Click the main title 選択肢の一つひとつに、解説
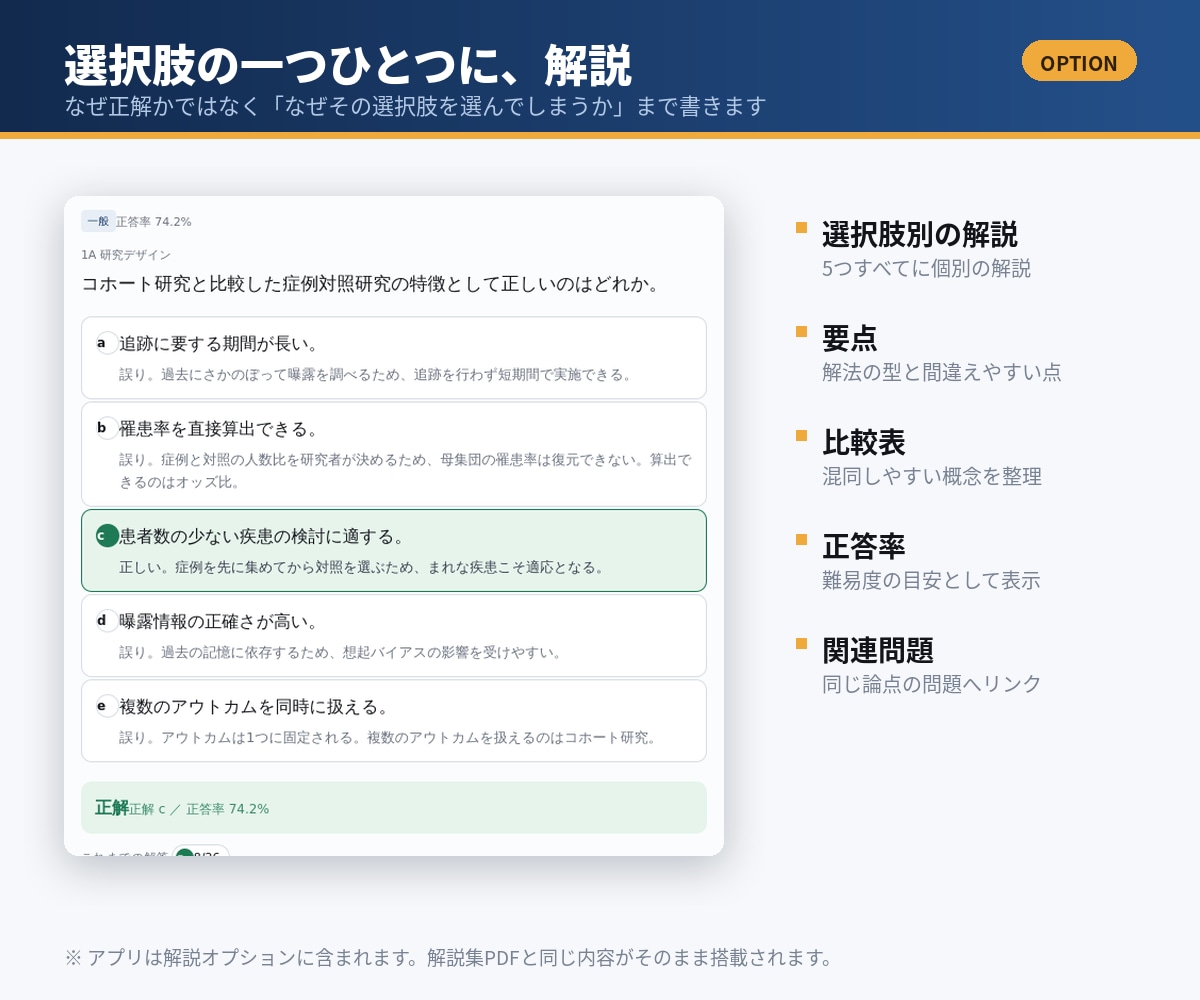The width and height of the screenshot is (1200, 1000). point(348,67)
